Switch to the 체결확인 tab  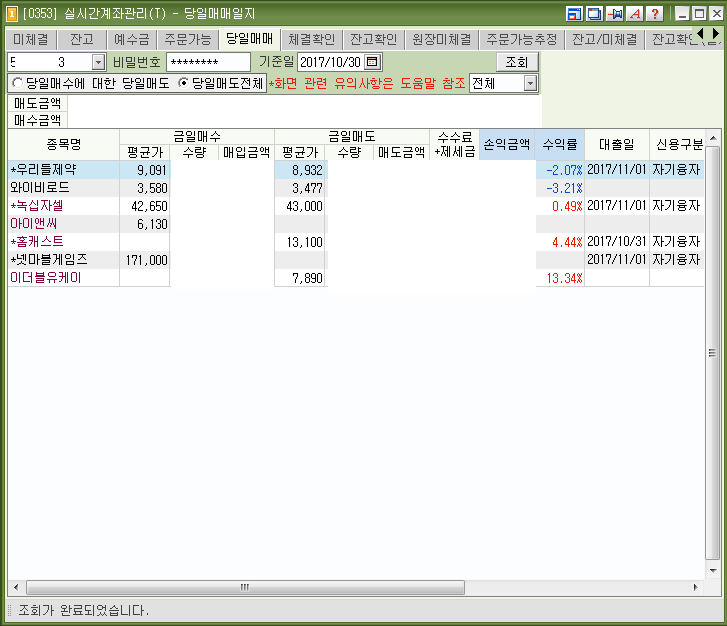pos(312,39)
